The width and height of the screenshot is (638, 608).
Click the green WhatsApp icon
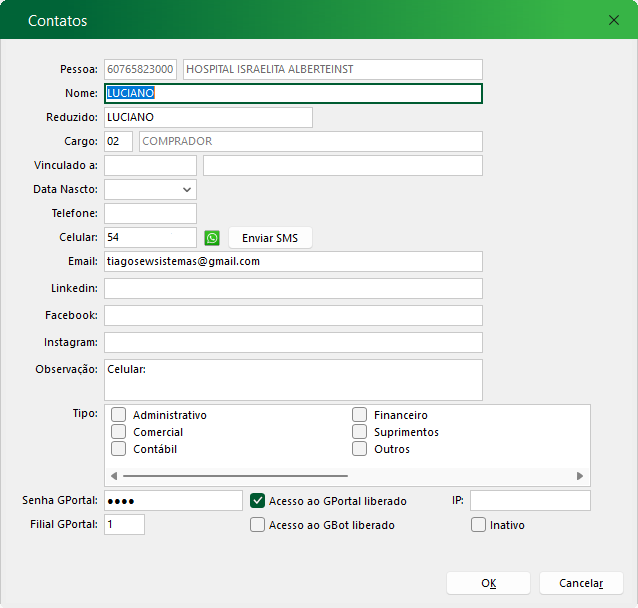click(212, 238)
